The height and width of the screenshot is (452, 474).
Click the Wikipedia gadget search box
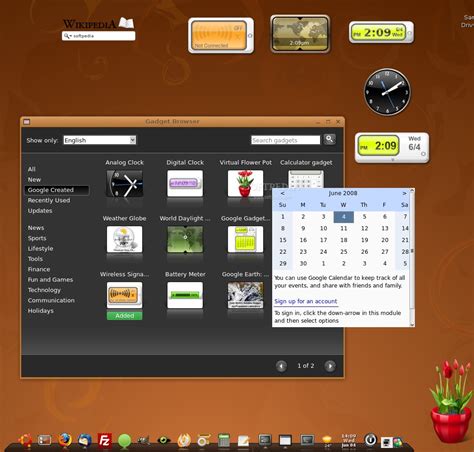[99, 36]
